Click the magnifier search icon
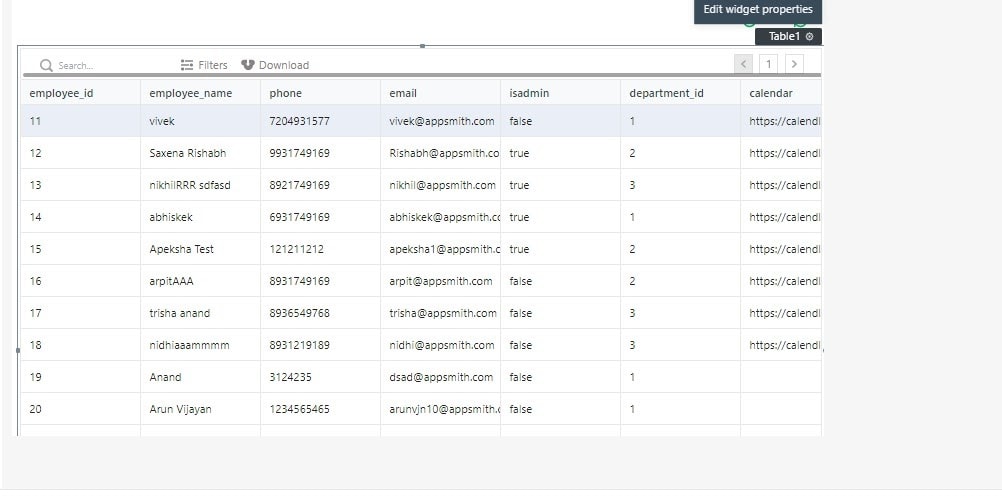The width and height of the screenshot is (1002, 498). tap(46, 65)
